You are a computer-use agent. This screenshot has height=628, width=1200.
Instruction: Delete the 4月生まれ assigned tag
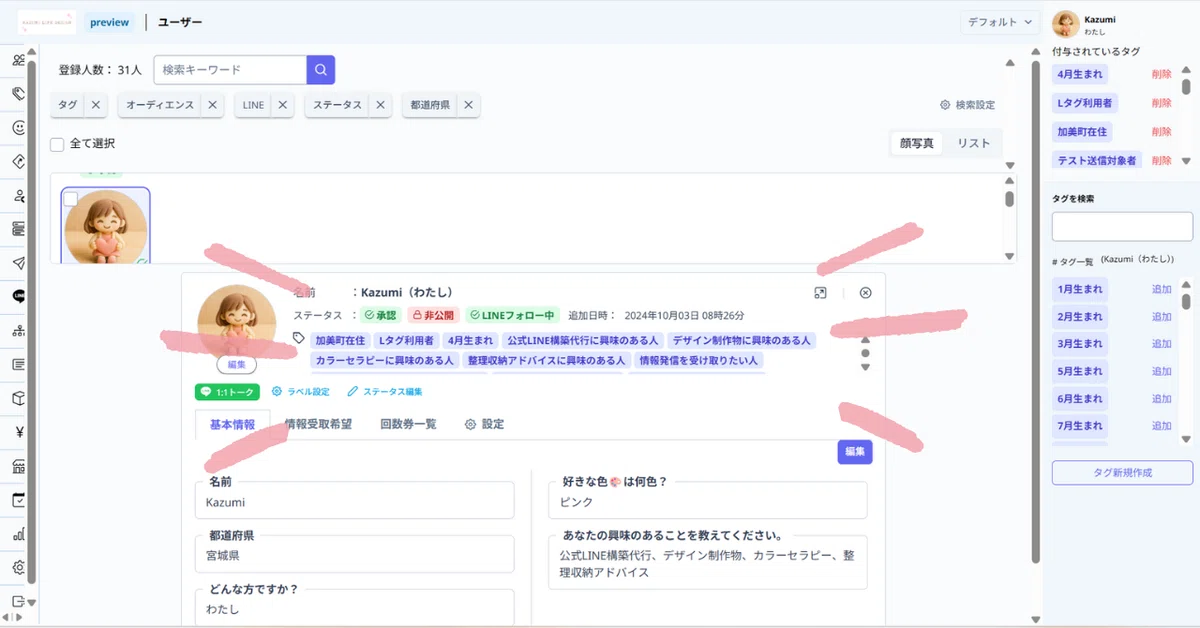click(x=1161, y=74)
